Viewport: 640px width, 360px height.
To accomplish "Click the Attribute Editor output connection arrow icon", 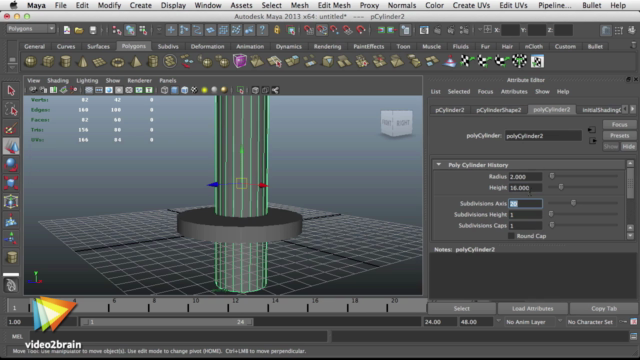I will [593, 141].
